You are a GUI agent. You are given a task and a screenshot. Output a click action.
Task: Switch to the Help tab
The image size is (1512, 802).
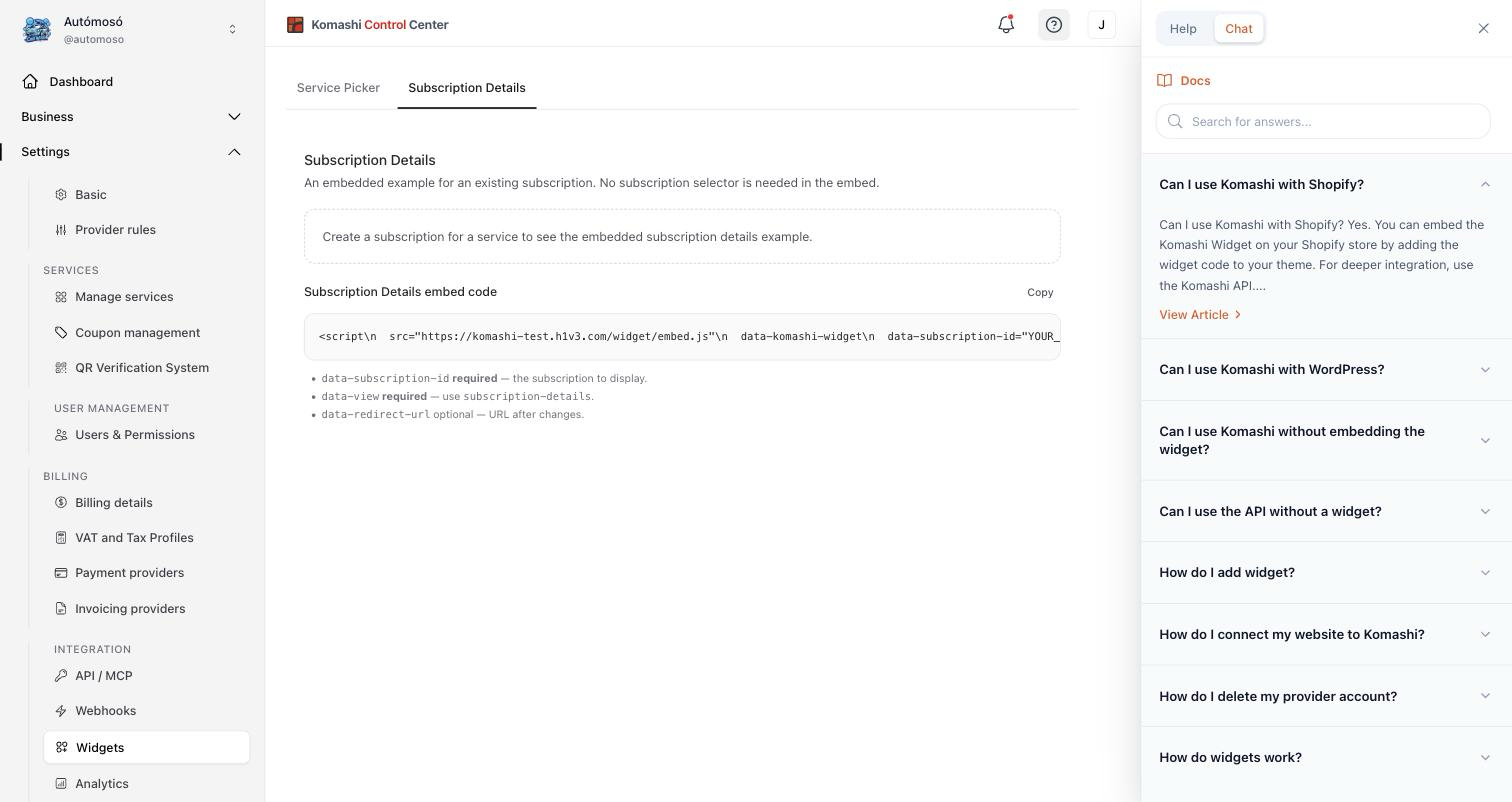1183,28
